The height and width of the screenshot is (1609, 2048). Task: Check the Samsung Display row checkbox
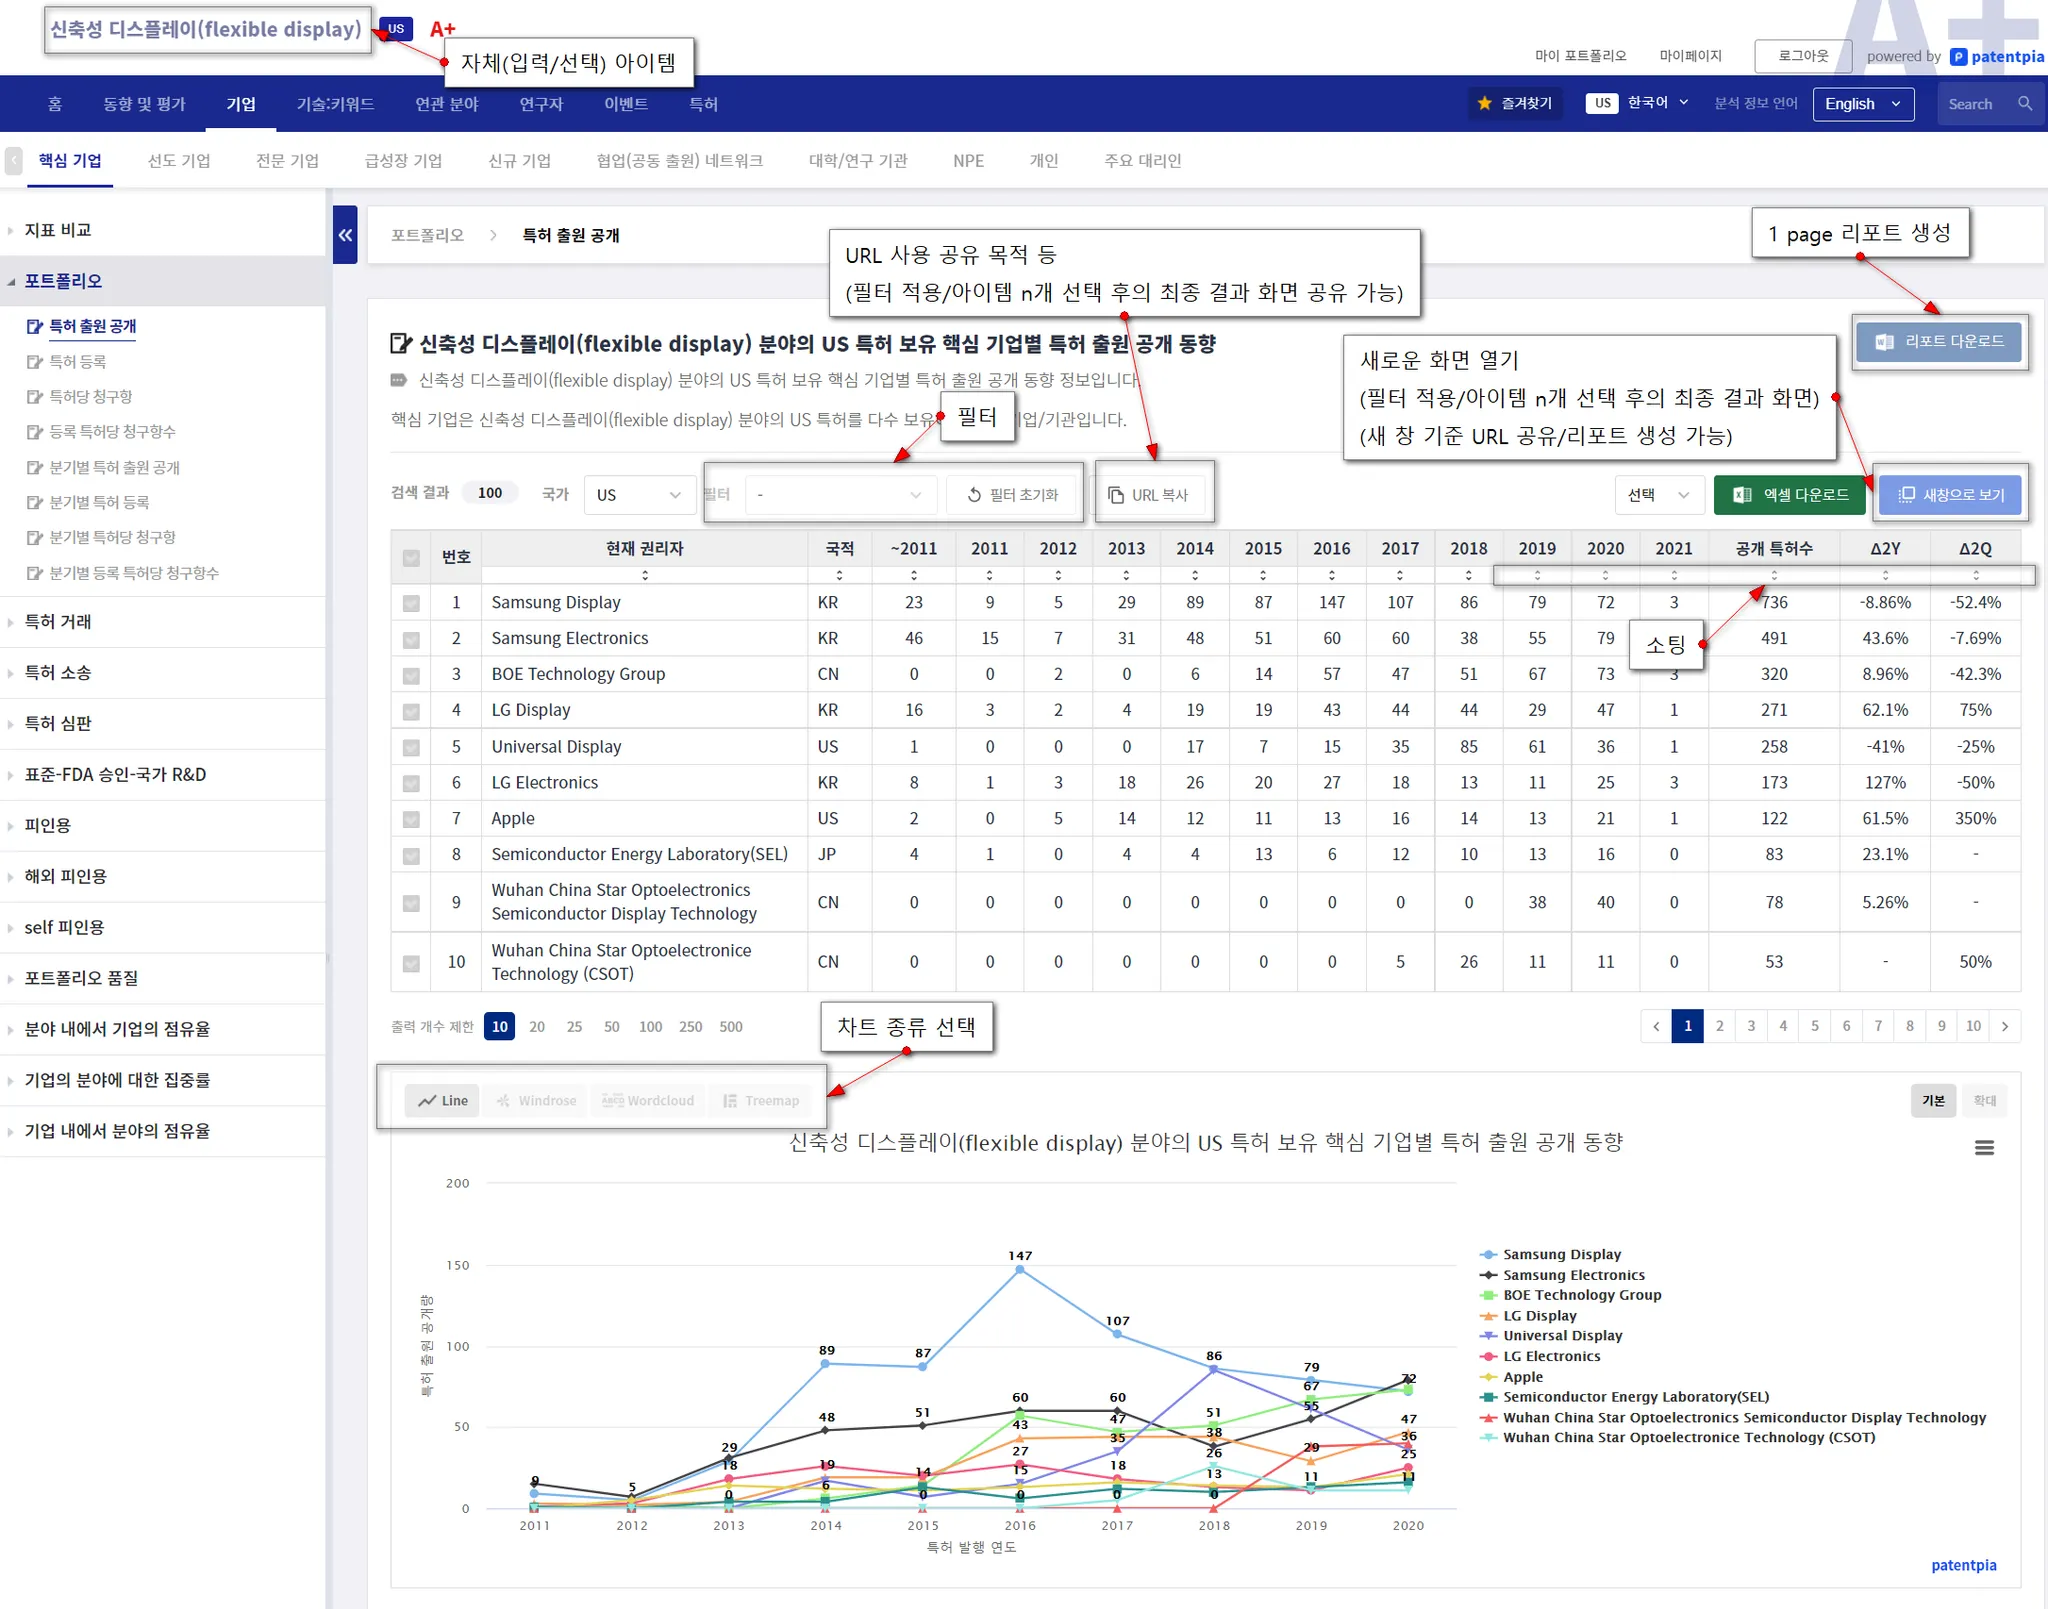click(x=411, y=603)
